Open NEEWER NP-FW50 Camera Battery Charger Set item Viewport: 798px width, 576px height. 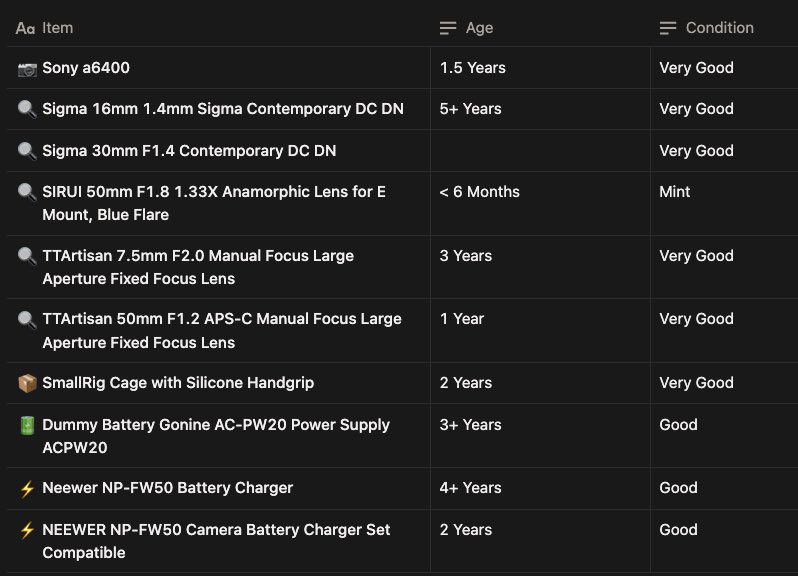216,541
